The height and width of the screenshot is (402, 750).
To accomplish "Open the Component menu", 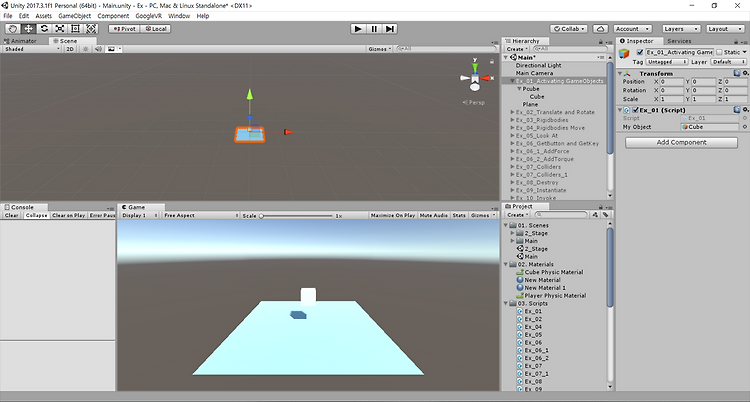I will click(113, 16).
